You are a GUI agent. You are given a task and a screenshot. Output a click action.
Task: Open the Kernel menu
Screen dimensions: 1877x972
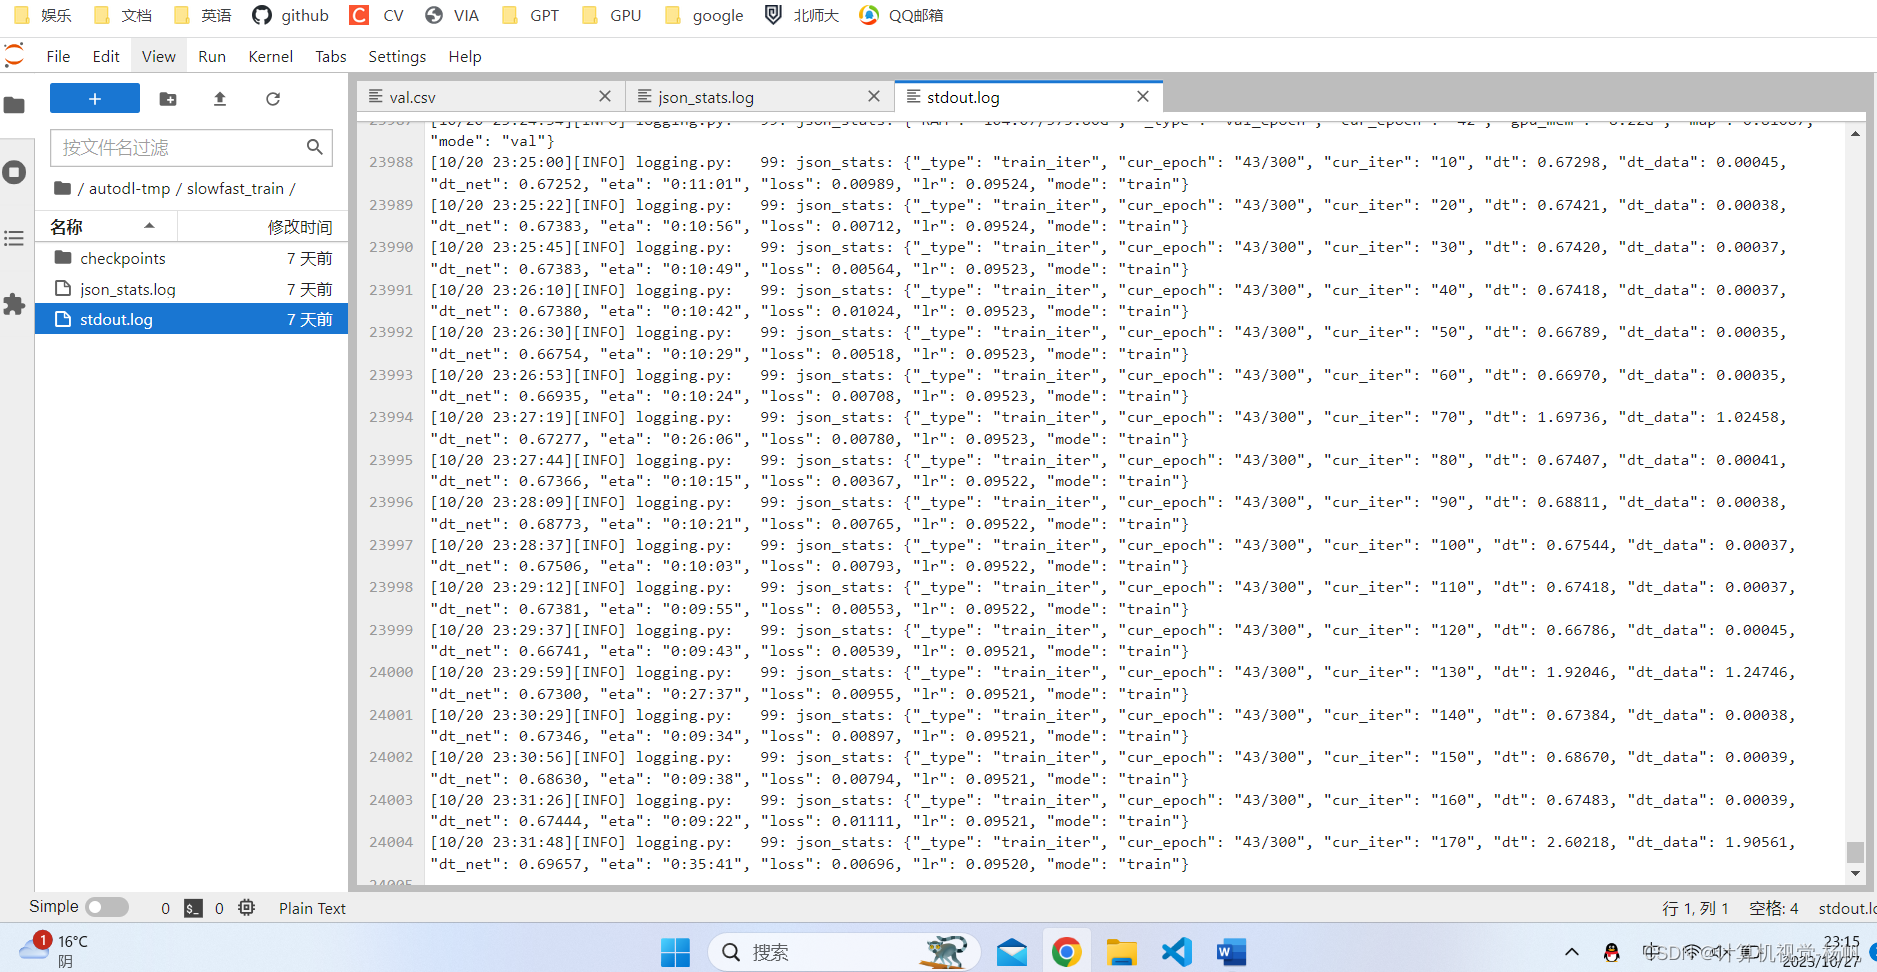271,56
